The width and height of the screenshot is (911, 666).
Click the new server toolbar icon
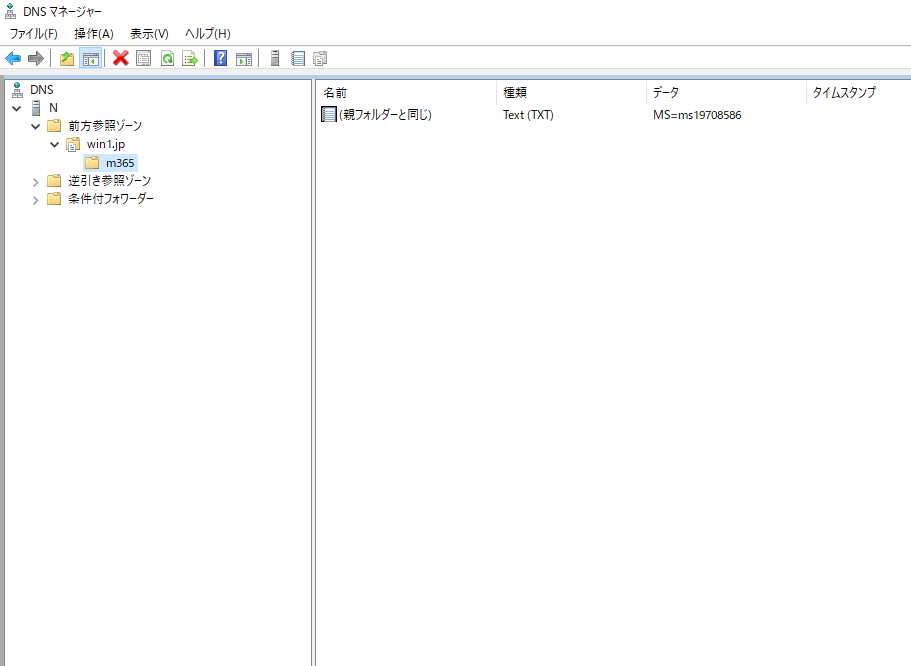(275, 58)
